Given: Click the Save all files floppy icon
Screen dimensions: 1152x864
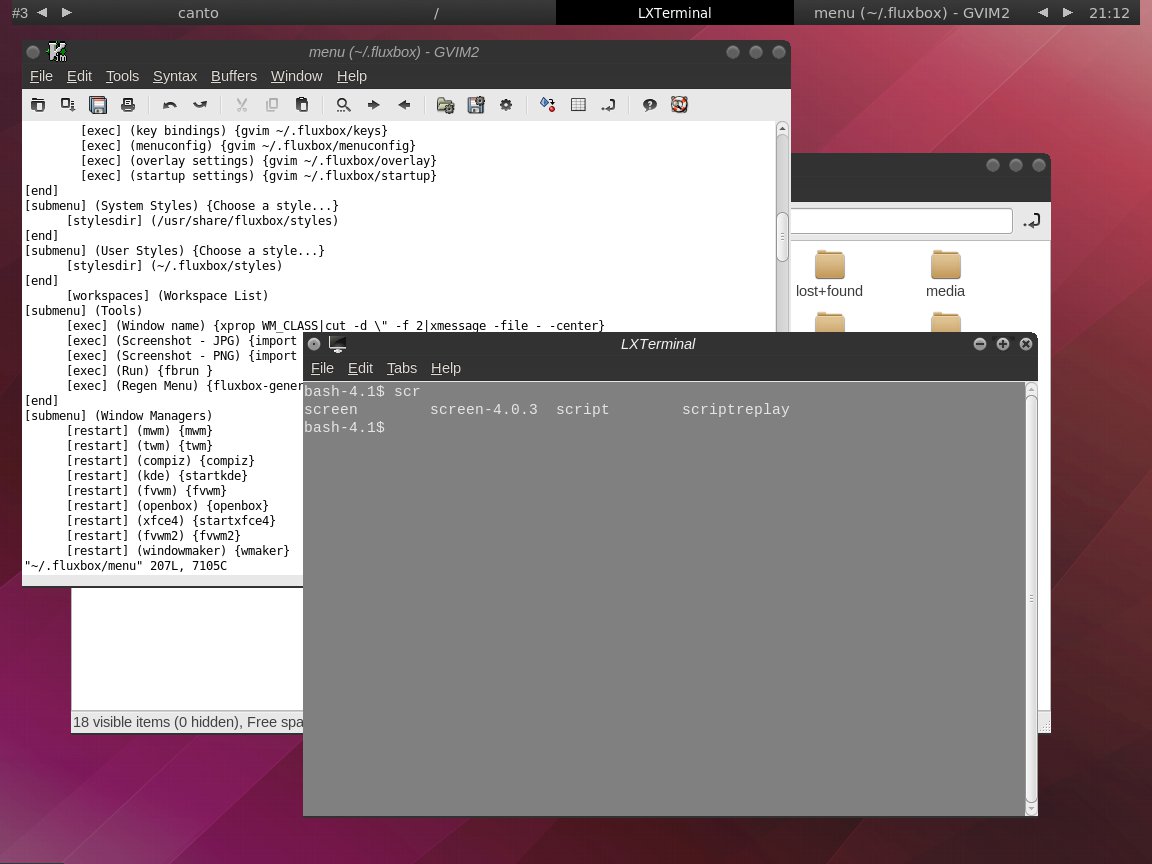Looking at the screenshot, I should pos(98,105).
